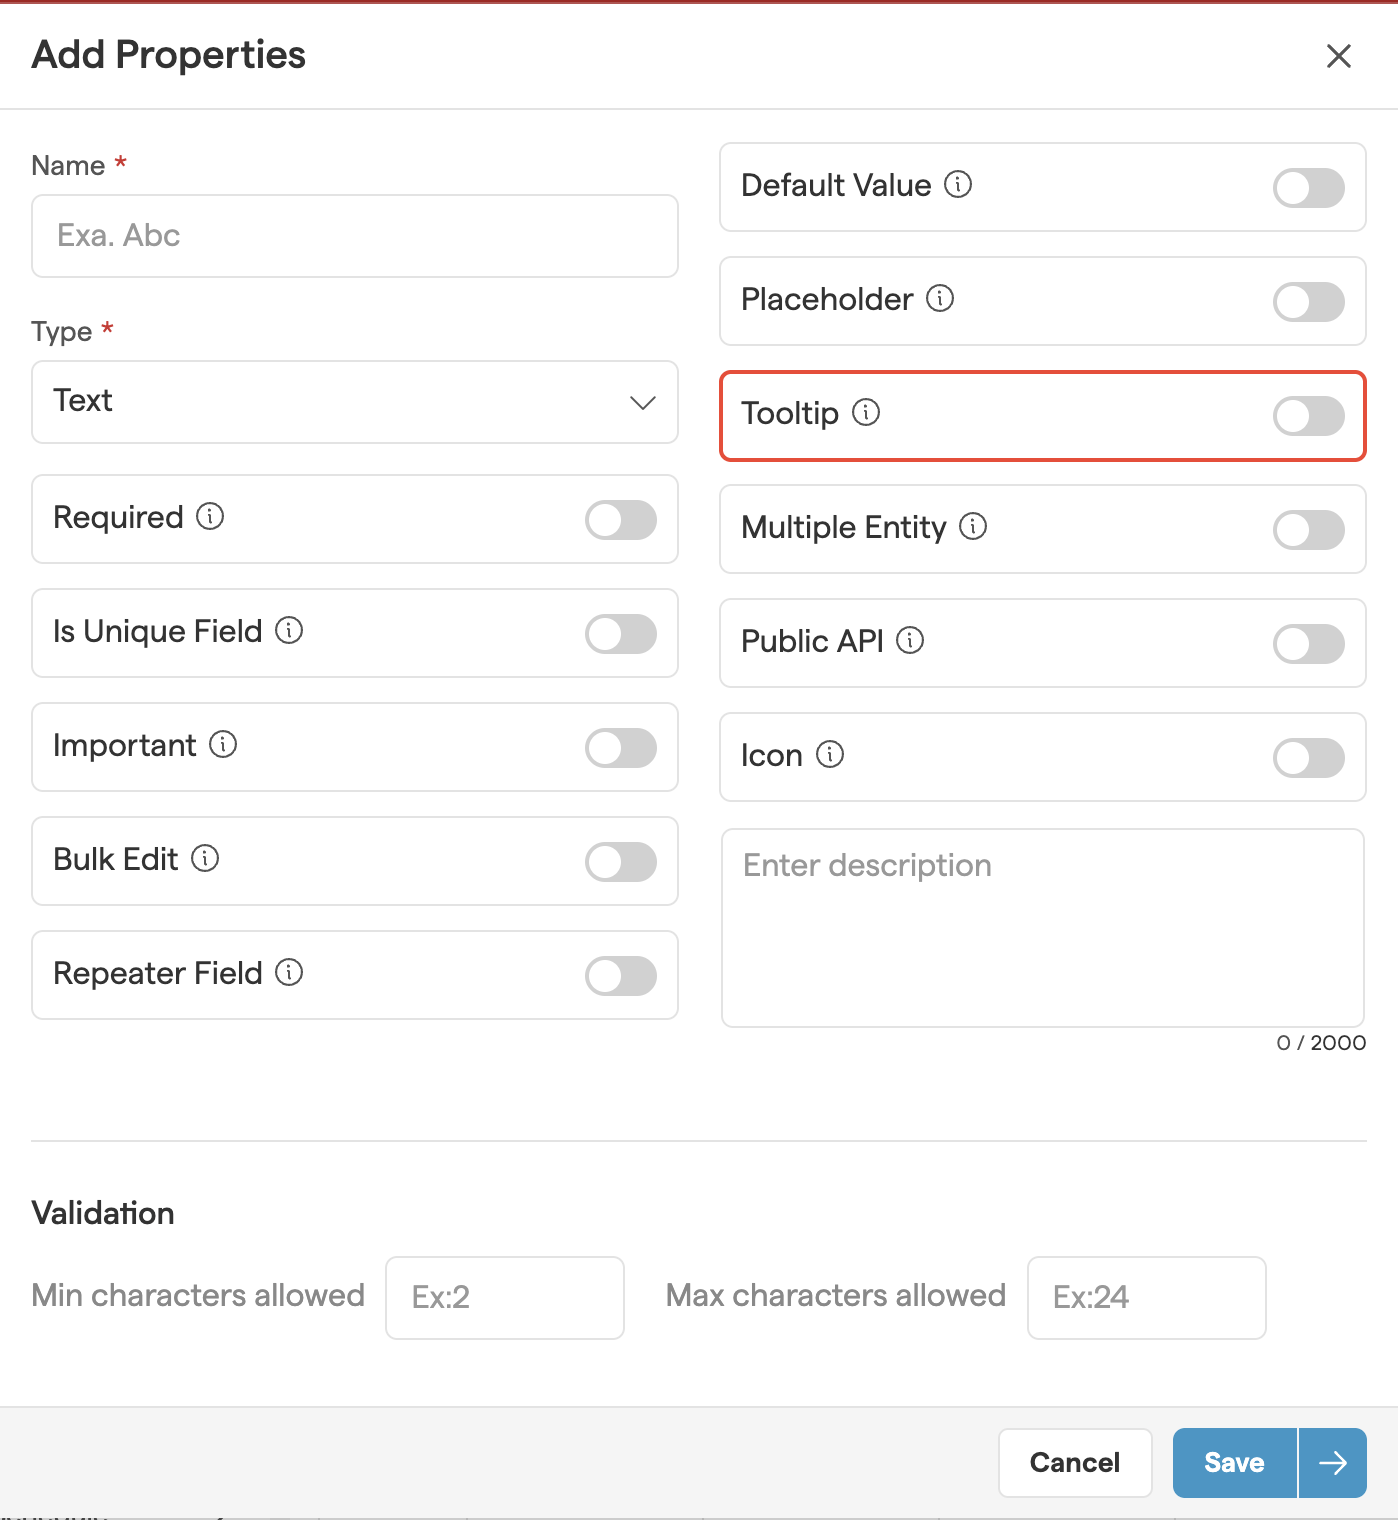1398x1520 pixels.
Task: Open the Type dropdown showing Text
Action: coord(355,402)
